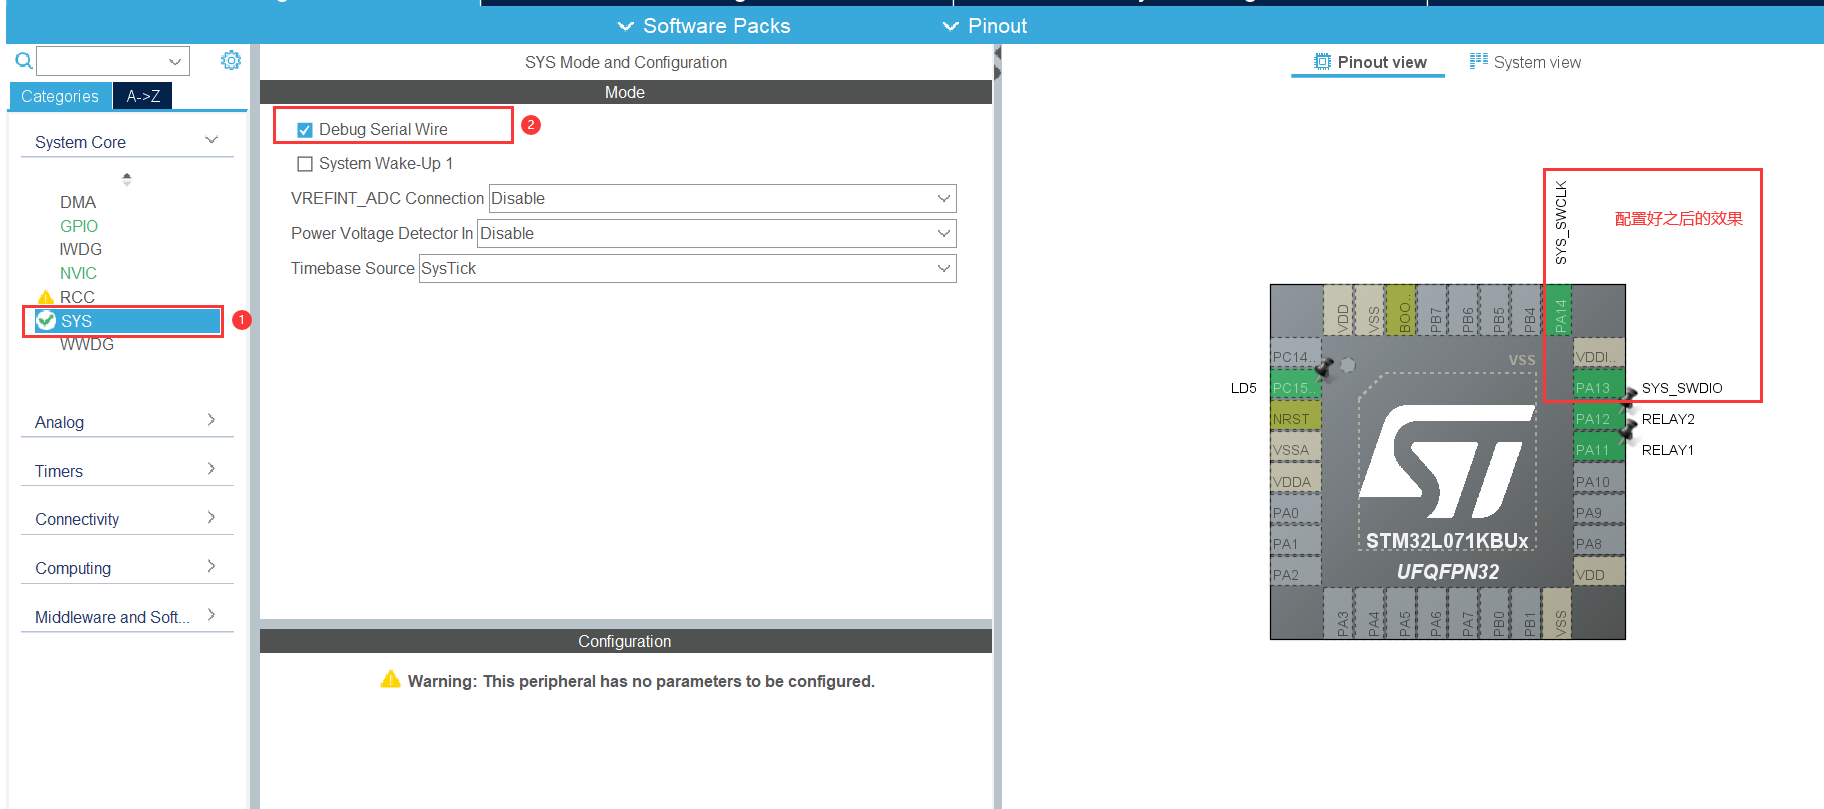Click pin PB4 on the chip

(1528, 310)
